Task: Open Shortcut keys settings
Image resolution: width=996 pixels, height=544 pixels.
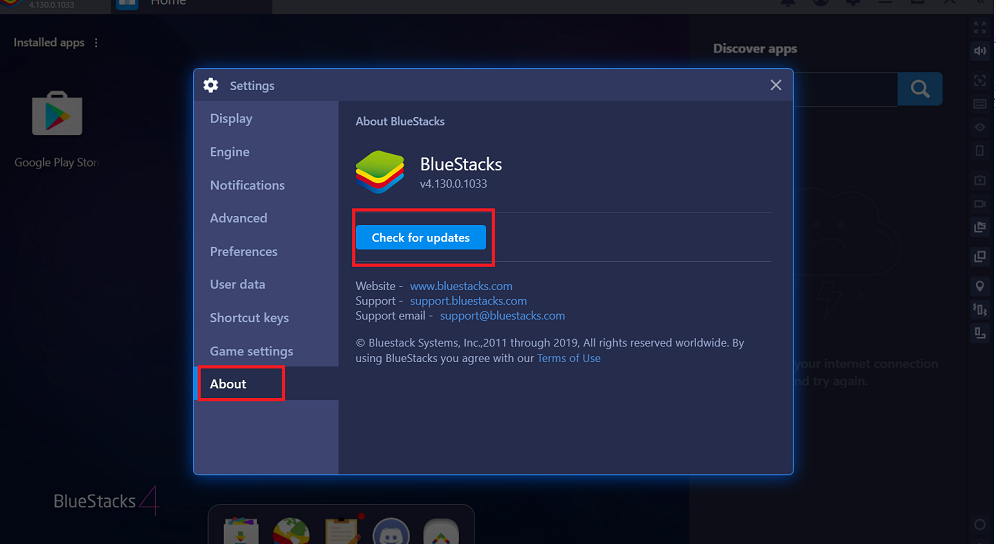Action: [249, 318]
